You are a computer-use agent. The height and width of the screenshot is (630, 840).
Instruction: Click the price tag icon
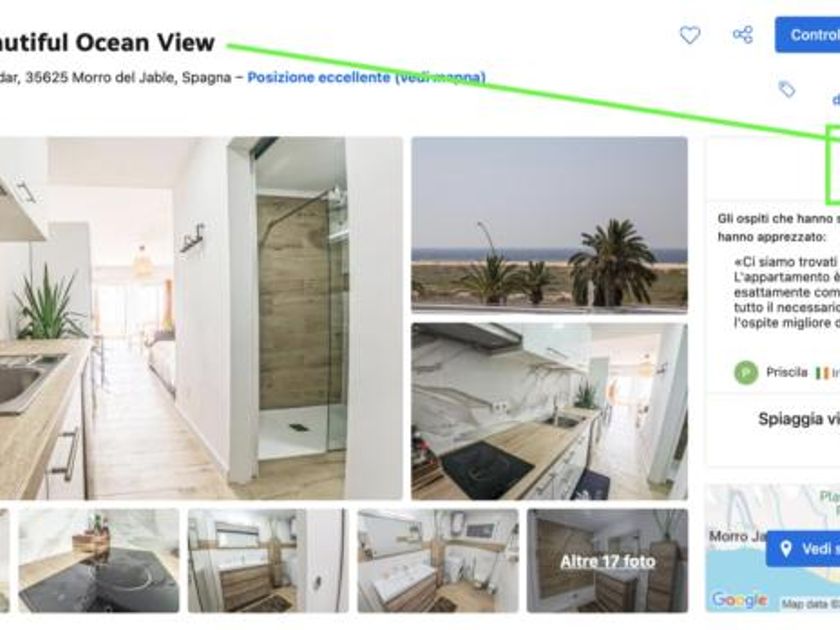pyautogui.click(x=786, y=89)
